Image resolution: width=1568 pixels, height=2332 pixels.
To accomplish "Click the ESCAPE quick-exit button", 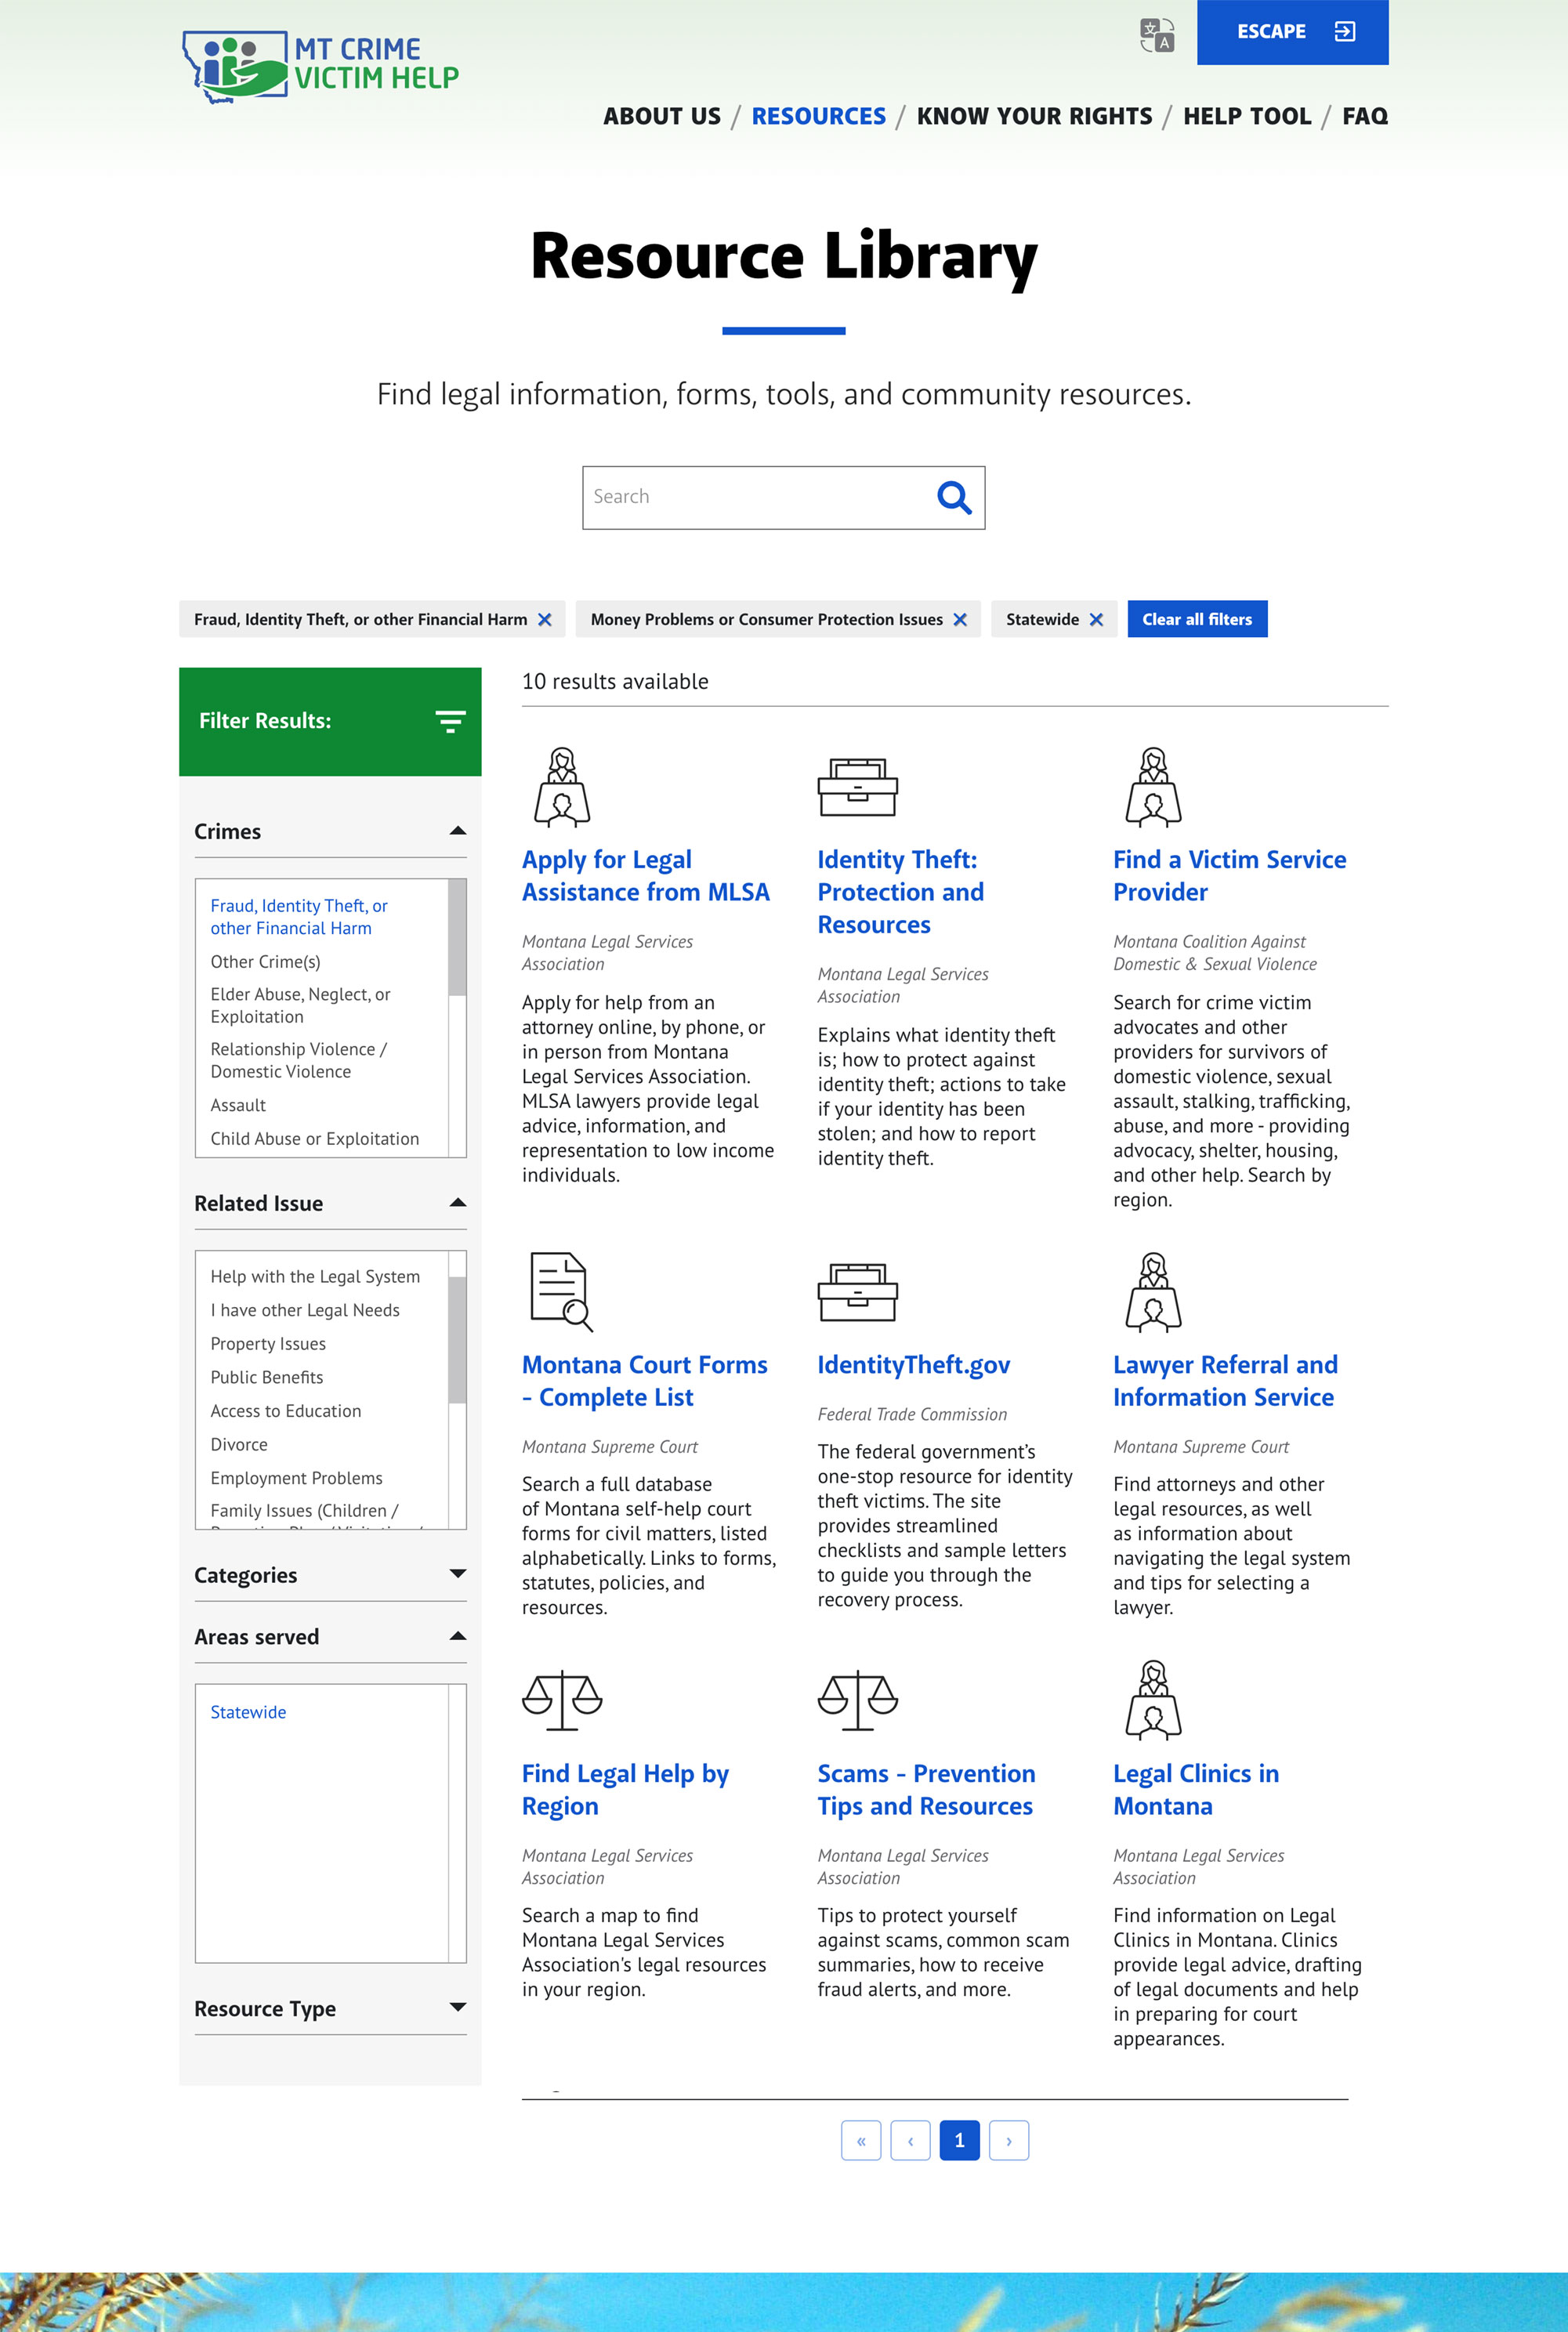I will pyautogui.click(x=1291, y=31).
